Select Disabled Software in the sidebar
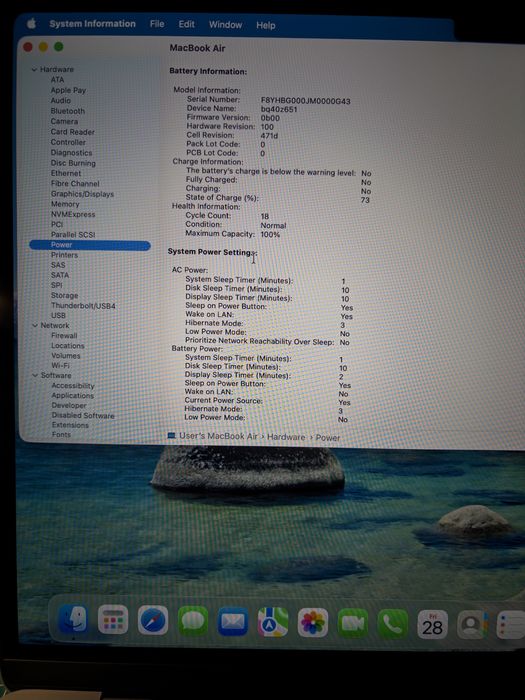The width and height of the screenshot is (525, 700). click(x=83, y=415)
